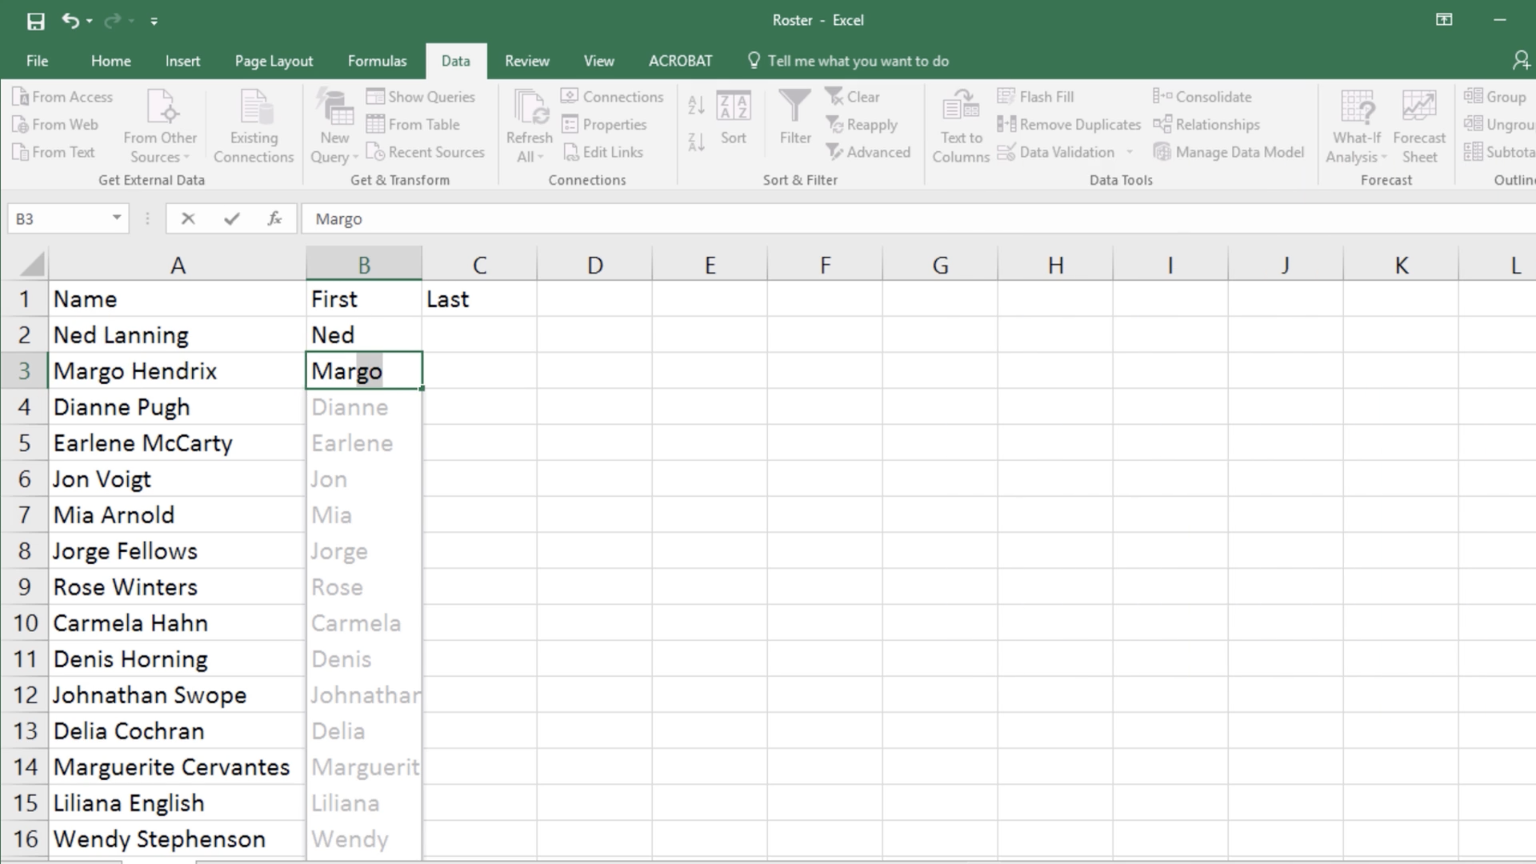1536x864 pixels.
Task: Confirm entry with checkmark button
Action: (232, 219)
